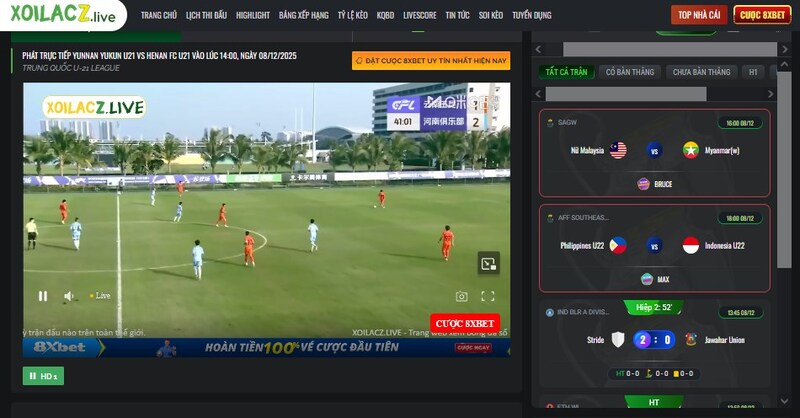
Task: Mute the video player volume
Action: [69, 296]
